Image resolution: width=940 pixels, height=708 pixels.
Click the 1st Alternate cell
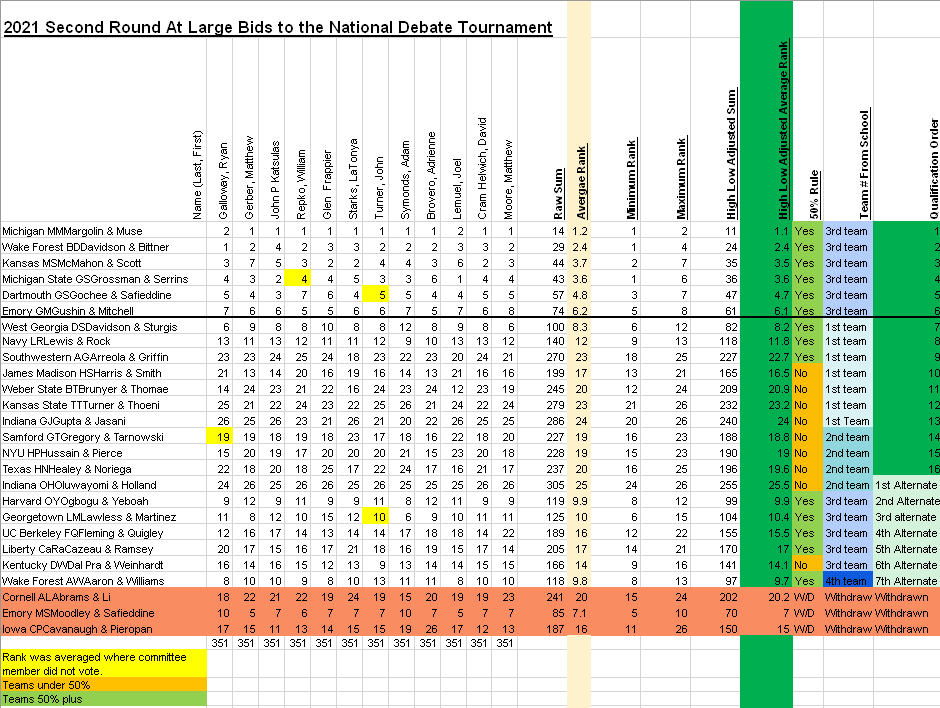(x=906, y=485)
